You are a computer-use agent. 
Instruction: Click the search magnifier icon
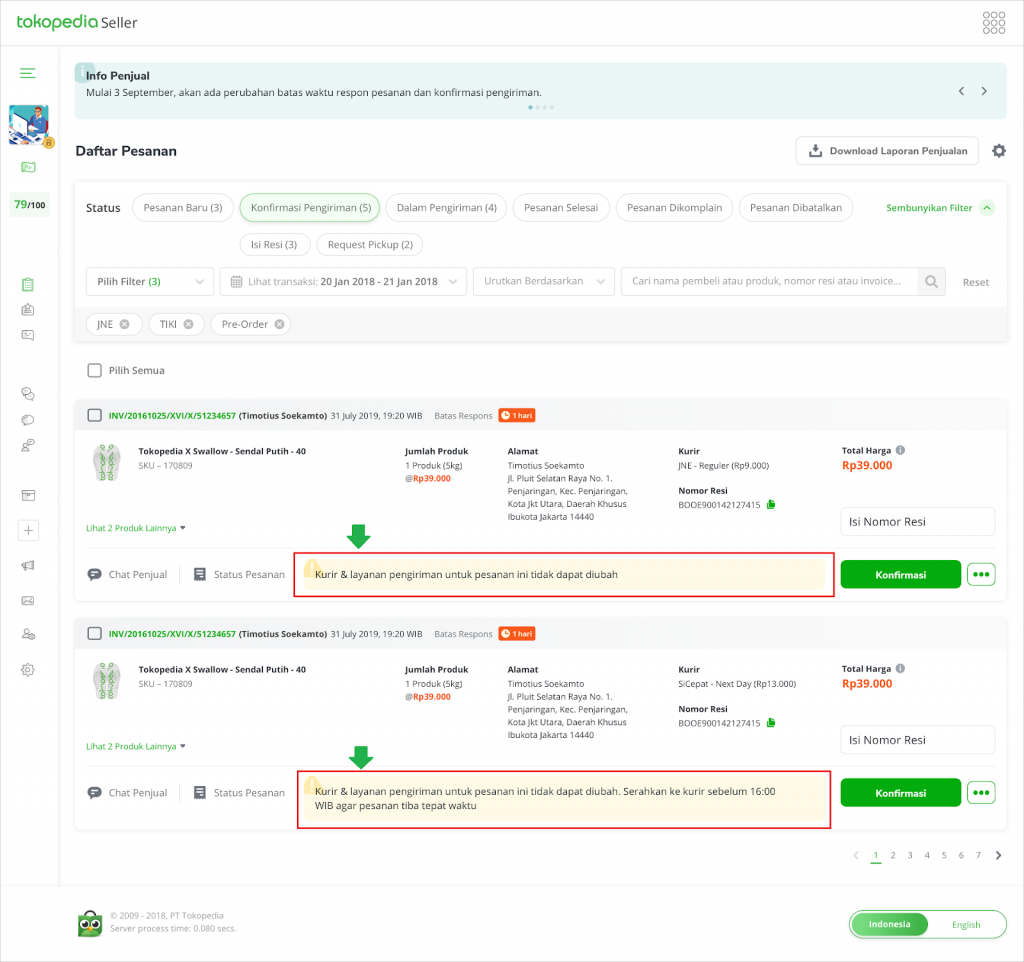tap(931, 281)
